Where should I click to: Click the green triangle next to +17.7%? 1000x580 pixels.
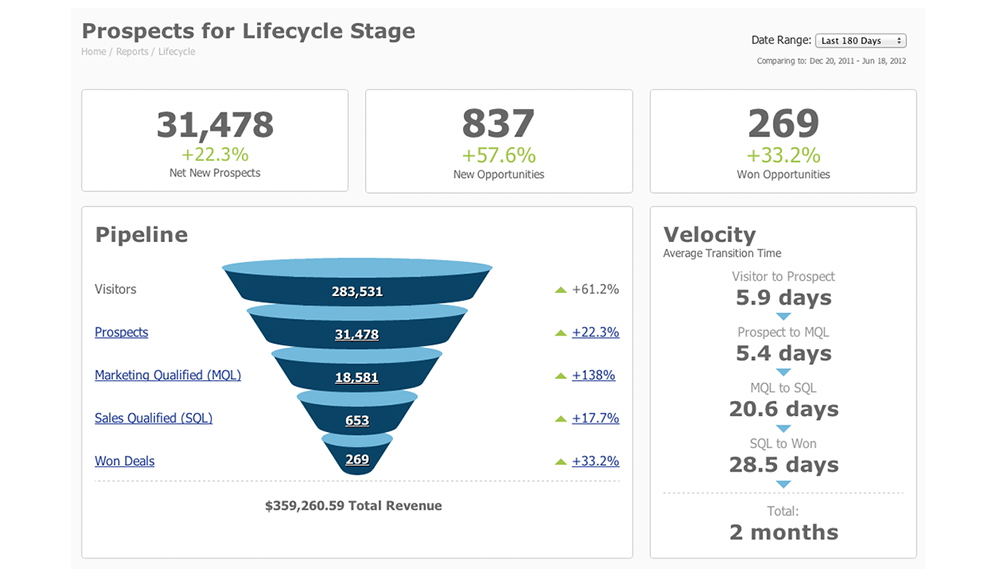[561, 418]
